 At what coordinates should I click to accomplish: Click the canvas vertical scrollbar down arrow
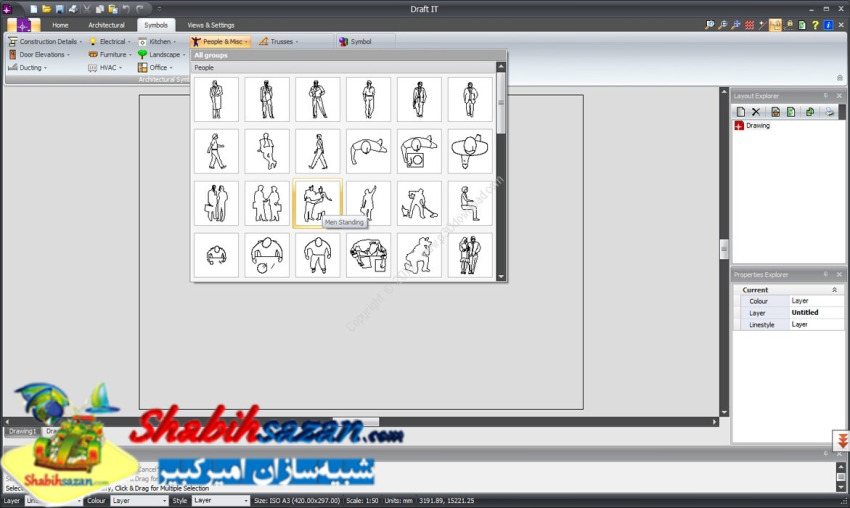724,413
